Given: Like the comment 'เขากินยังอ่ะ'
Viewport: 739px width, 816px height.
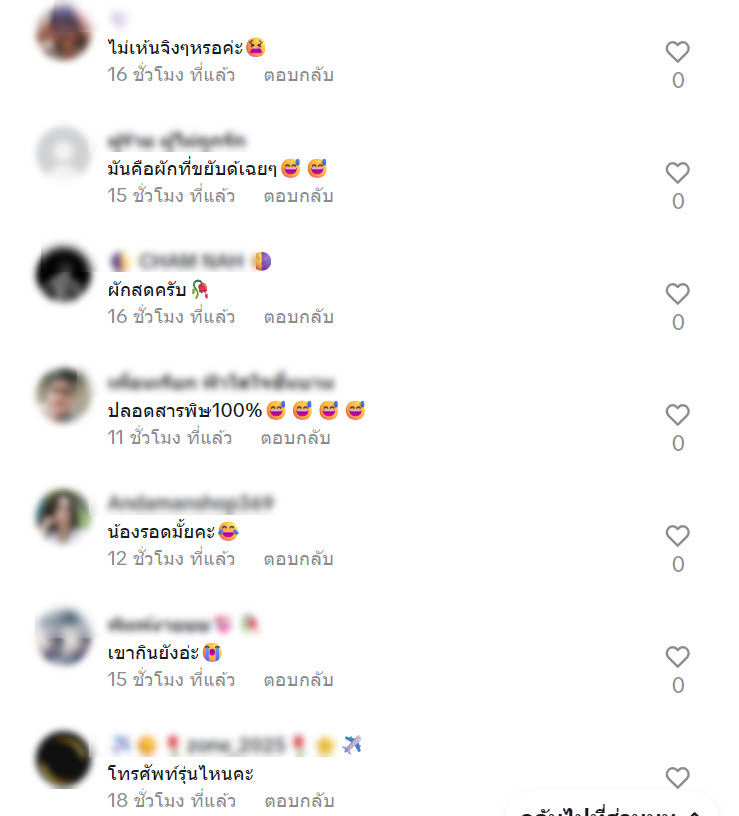Looking at the screenshot, I should click(678, 656).
